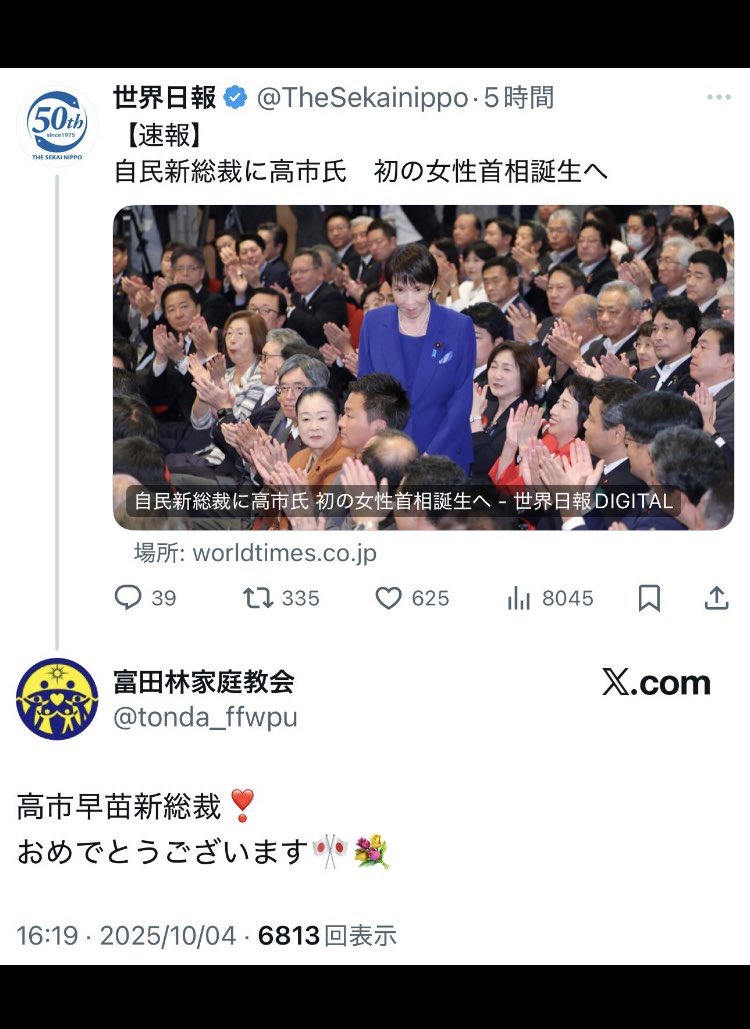
Task: View analytics via the bar chart icon
Action: [x=518, y=598]
